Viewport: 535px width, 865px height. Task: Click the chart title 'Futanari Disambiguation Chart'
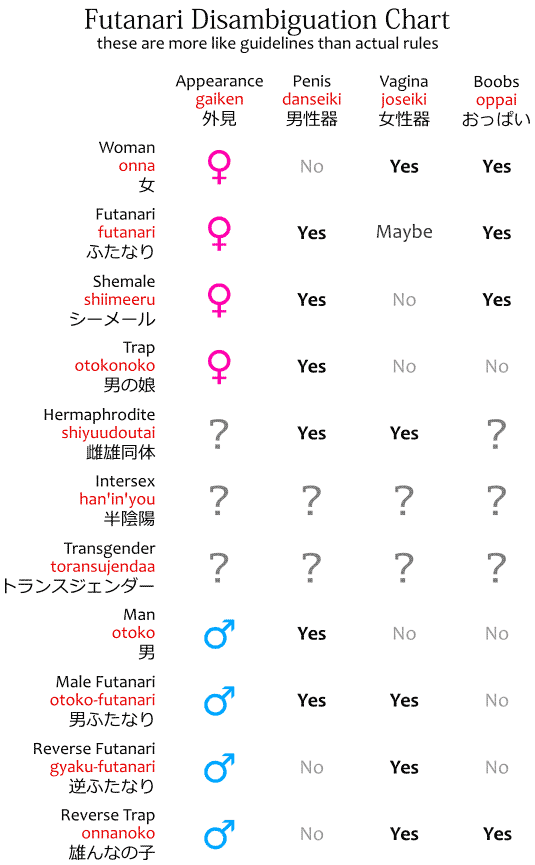click(267, 20)
